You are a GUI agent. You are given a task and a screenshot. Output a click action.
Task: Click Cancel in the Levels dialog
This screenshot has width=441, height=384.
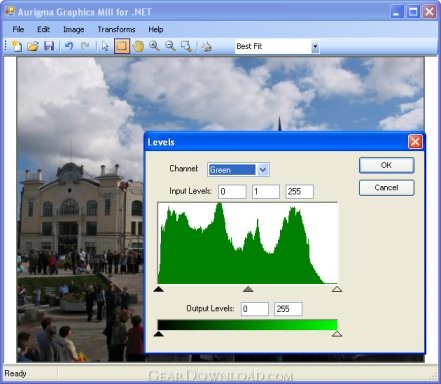point(386,188)
